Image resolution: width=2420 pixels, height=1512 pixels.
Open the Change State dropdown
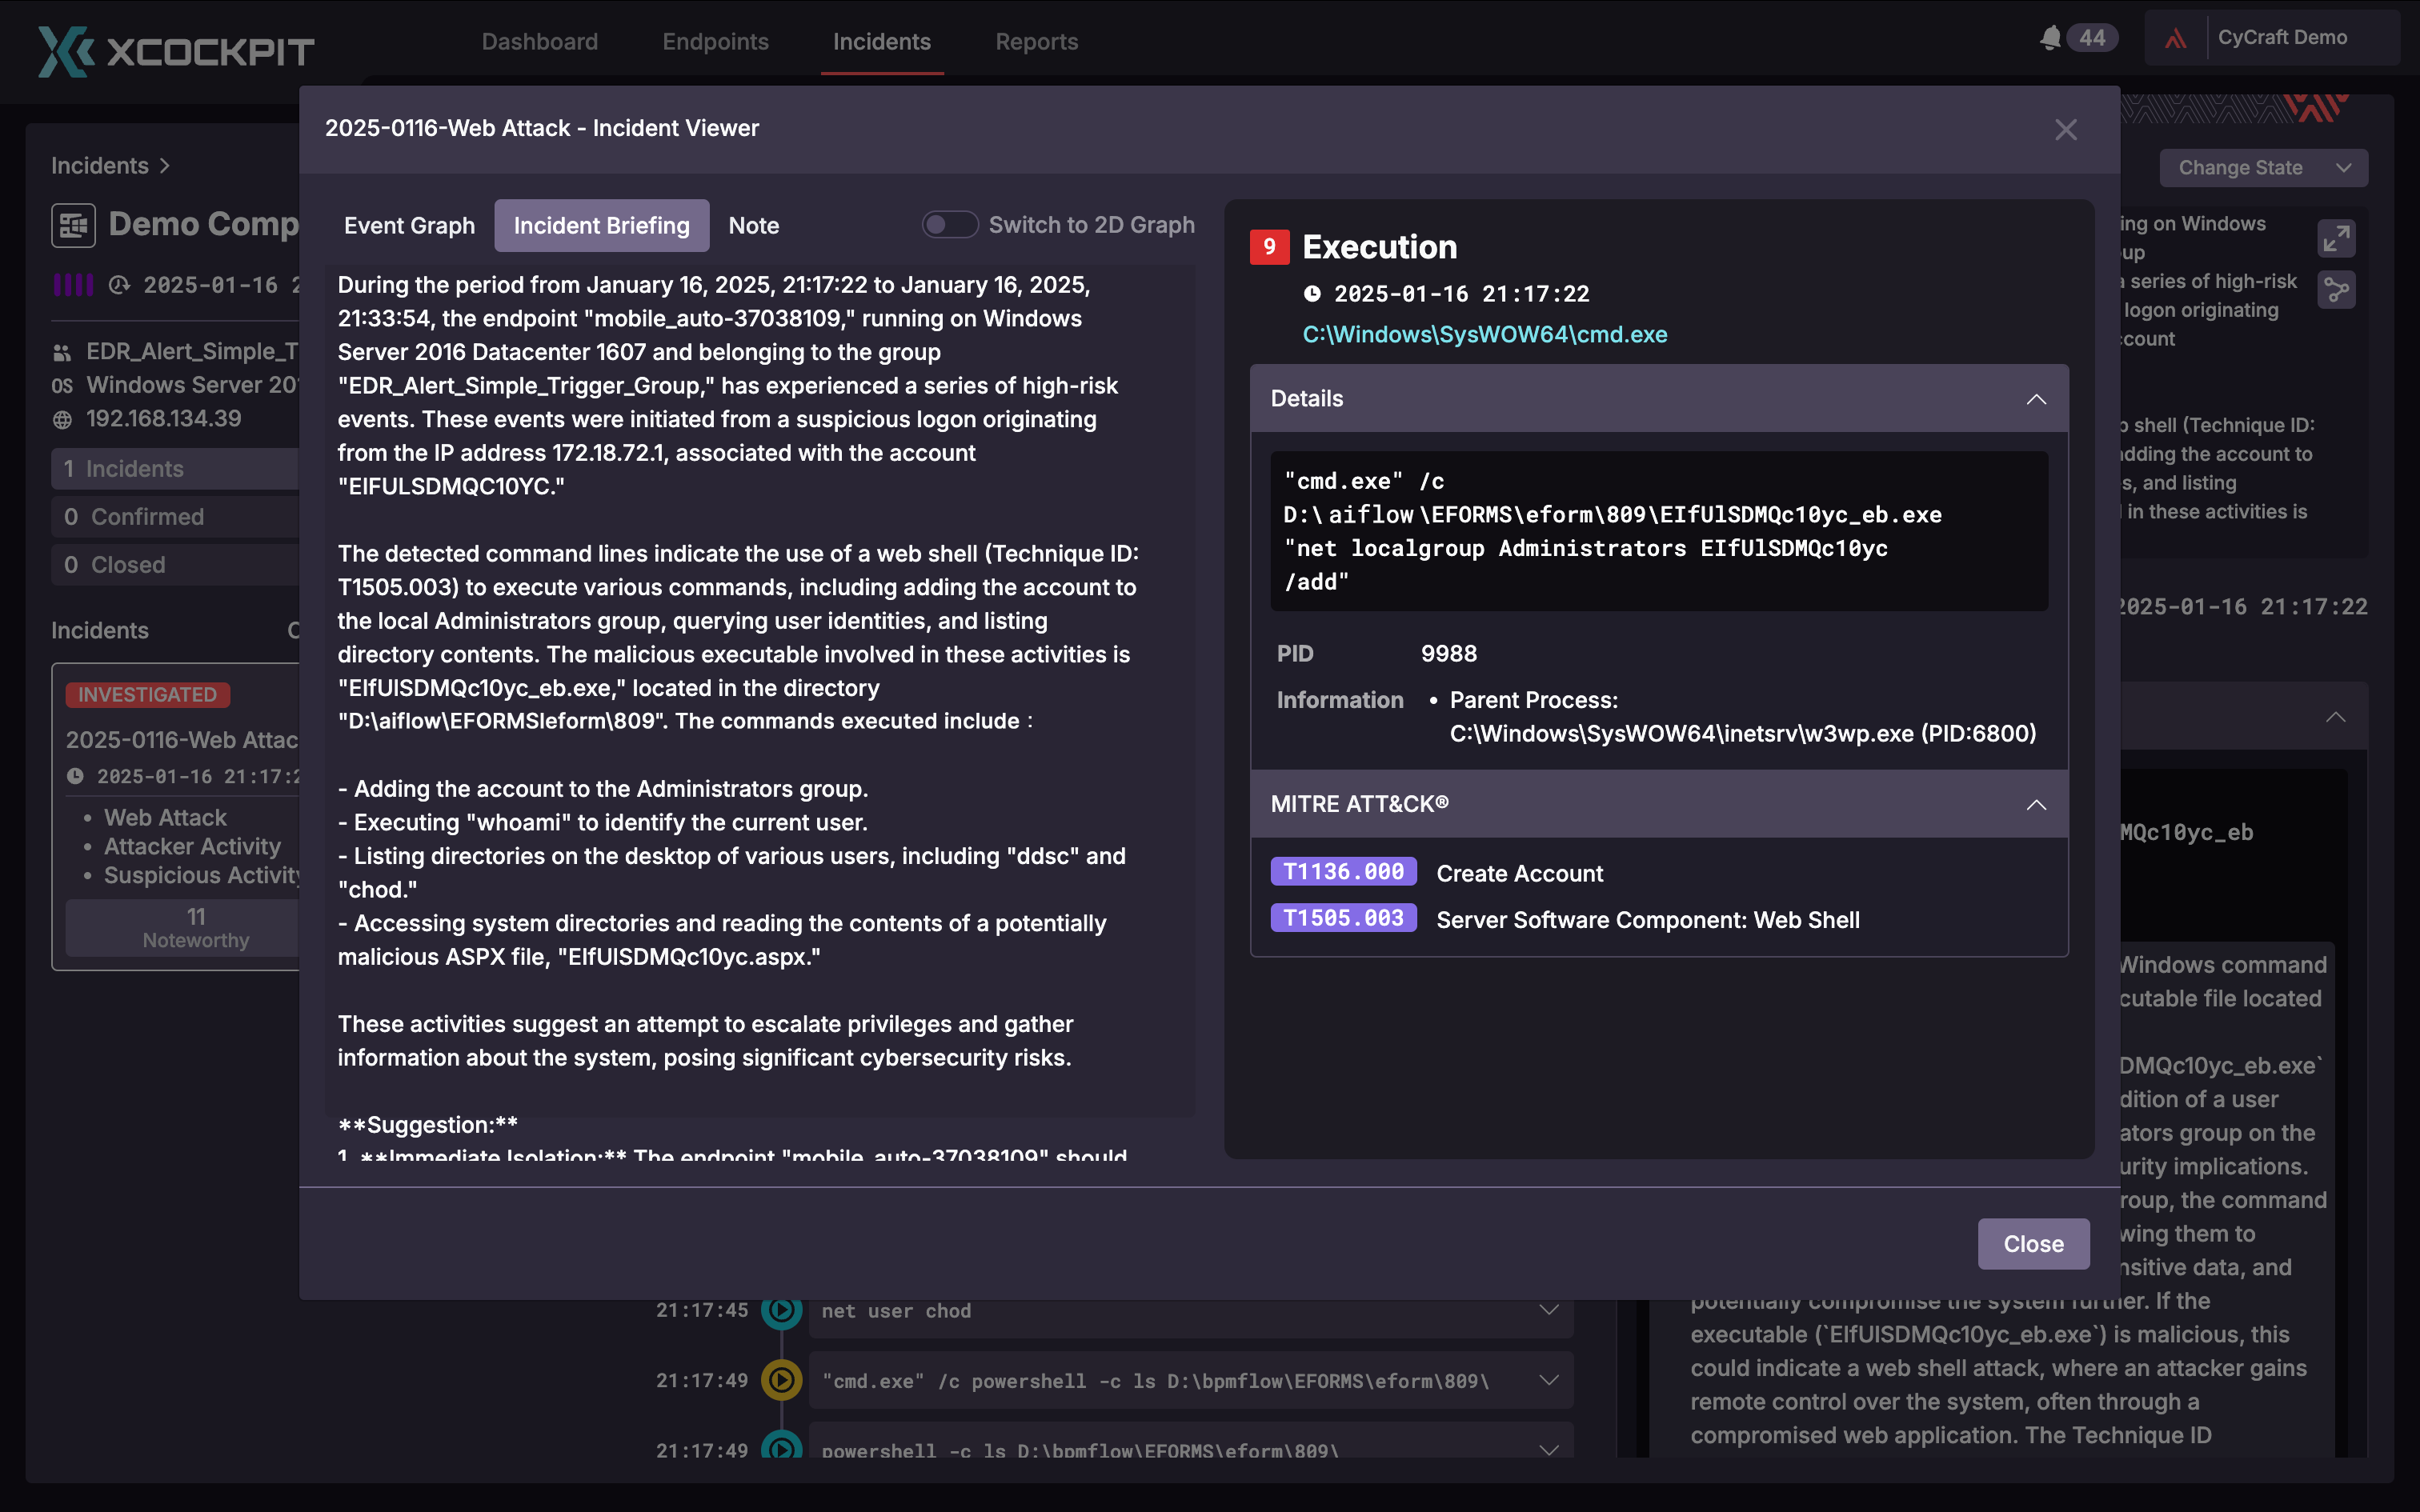pyautogui.click(x=2262, y=167)
